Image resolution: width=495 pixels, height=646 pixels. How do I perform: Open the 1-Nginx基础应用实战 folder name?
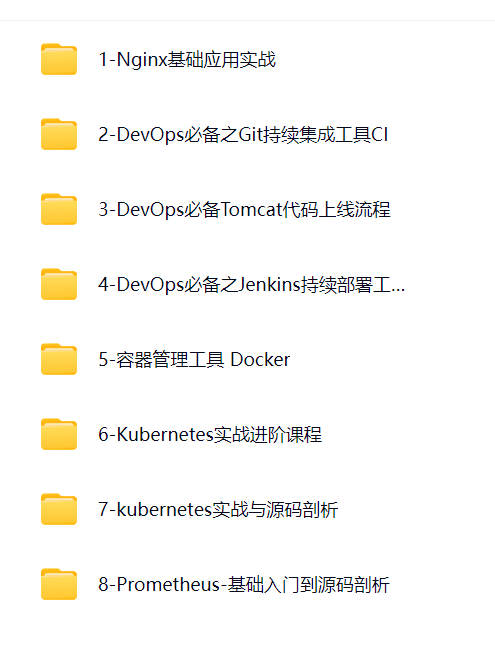[x=187, y=60]
